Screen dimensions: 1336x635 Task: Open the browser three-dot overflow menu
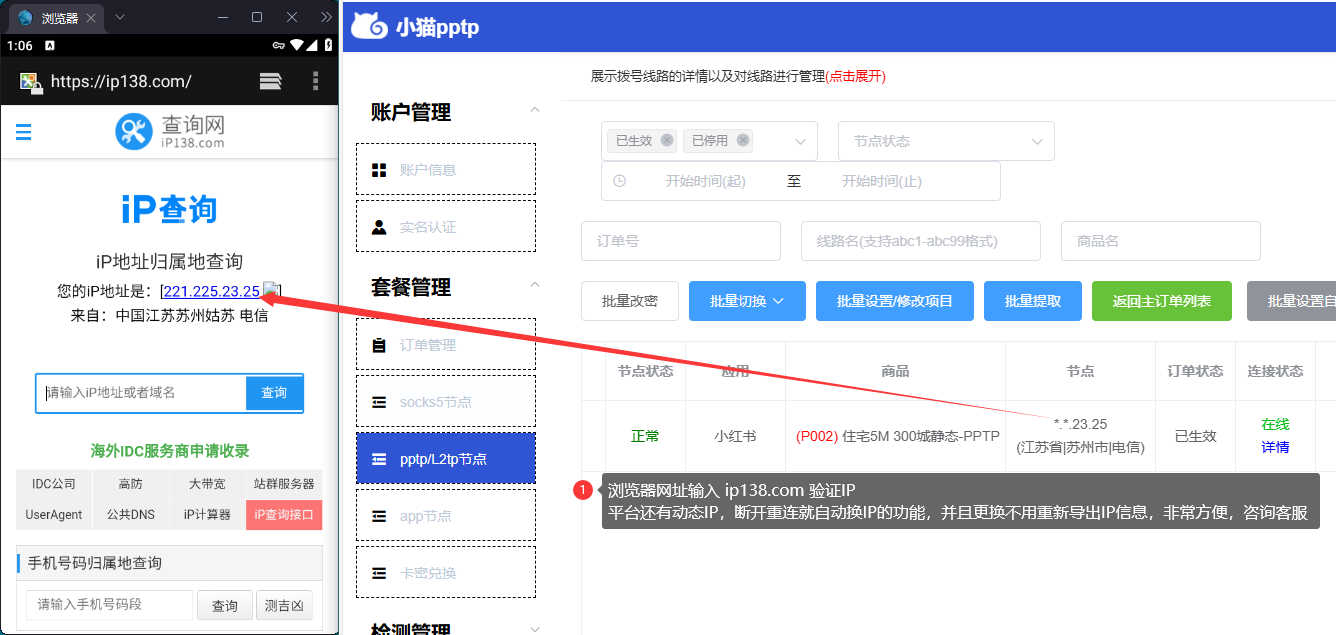coord(316,81)
